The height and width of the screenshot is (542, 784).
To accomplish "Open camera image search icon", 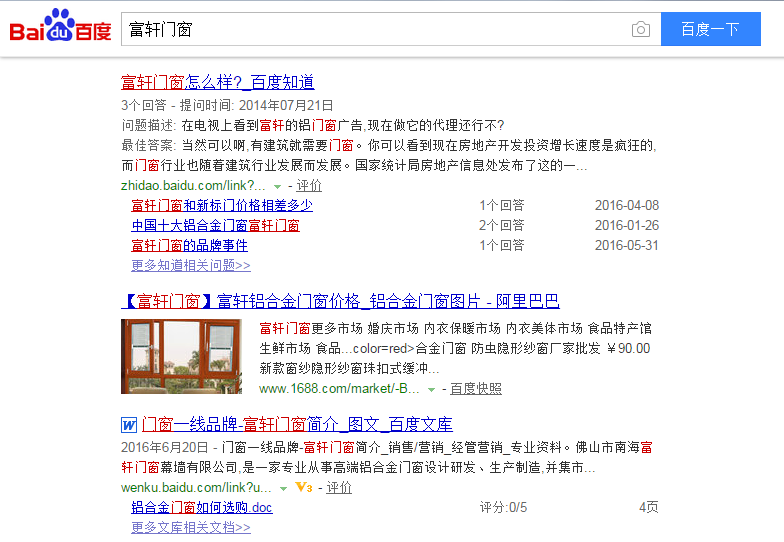I will point(640,30).
